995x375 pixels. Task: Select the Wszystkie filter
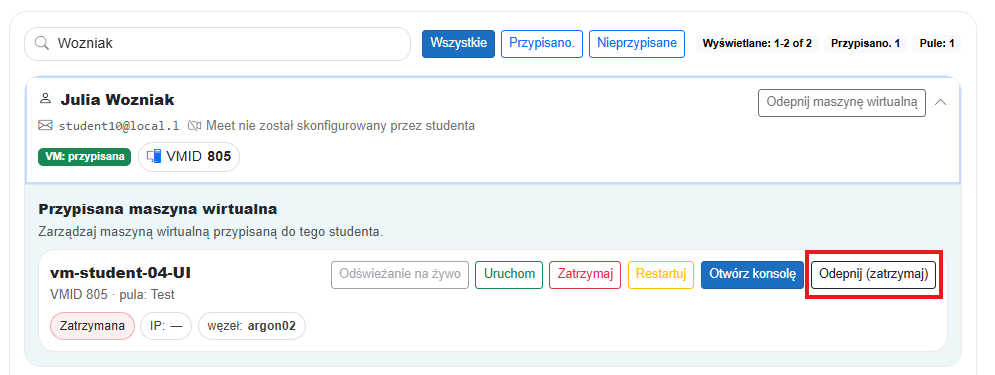coord(458,44)
